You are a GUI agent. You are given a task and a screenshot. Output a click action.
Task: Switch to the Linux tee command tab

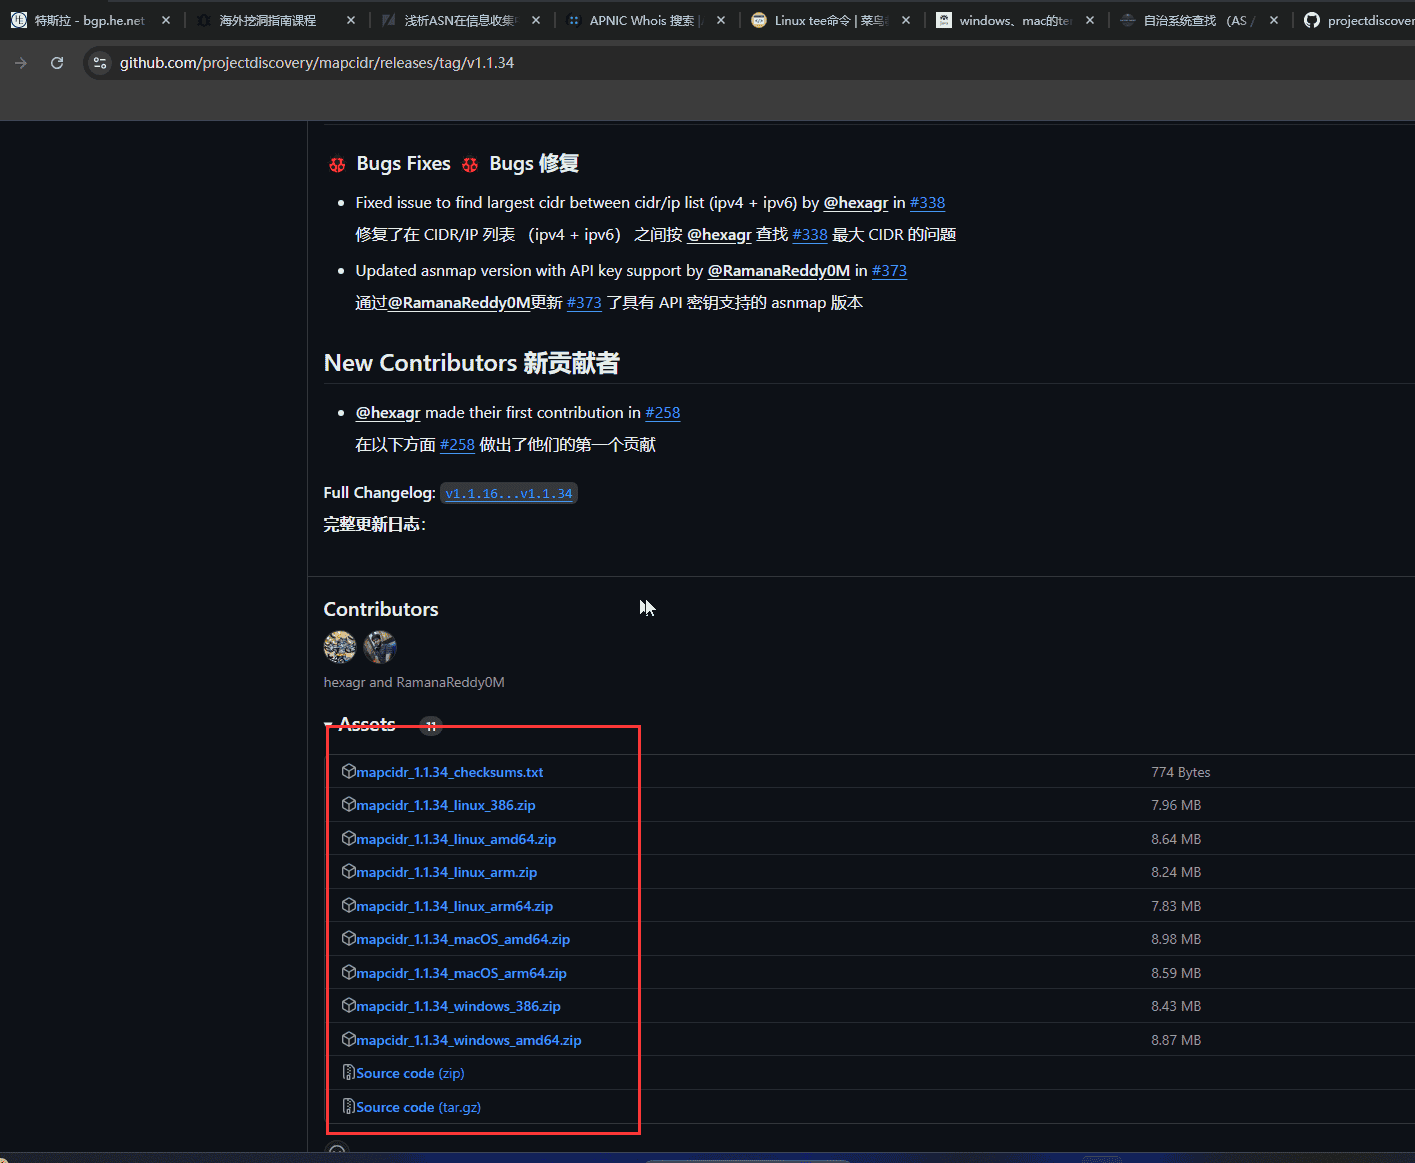(830, 20)
